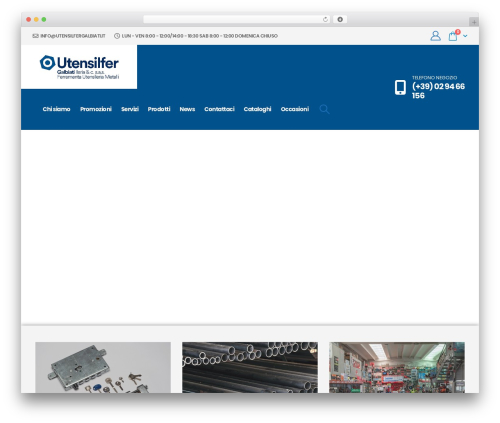Click the Telefono Negozio label
The image size is (500, 423).
[434, 78]
